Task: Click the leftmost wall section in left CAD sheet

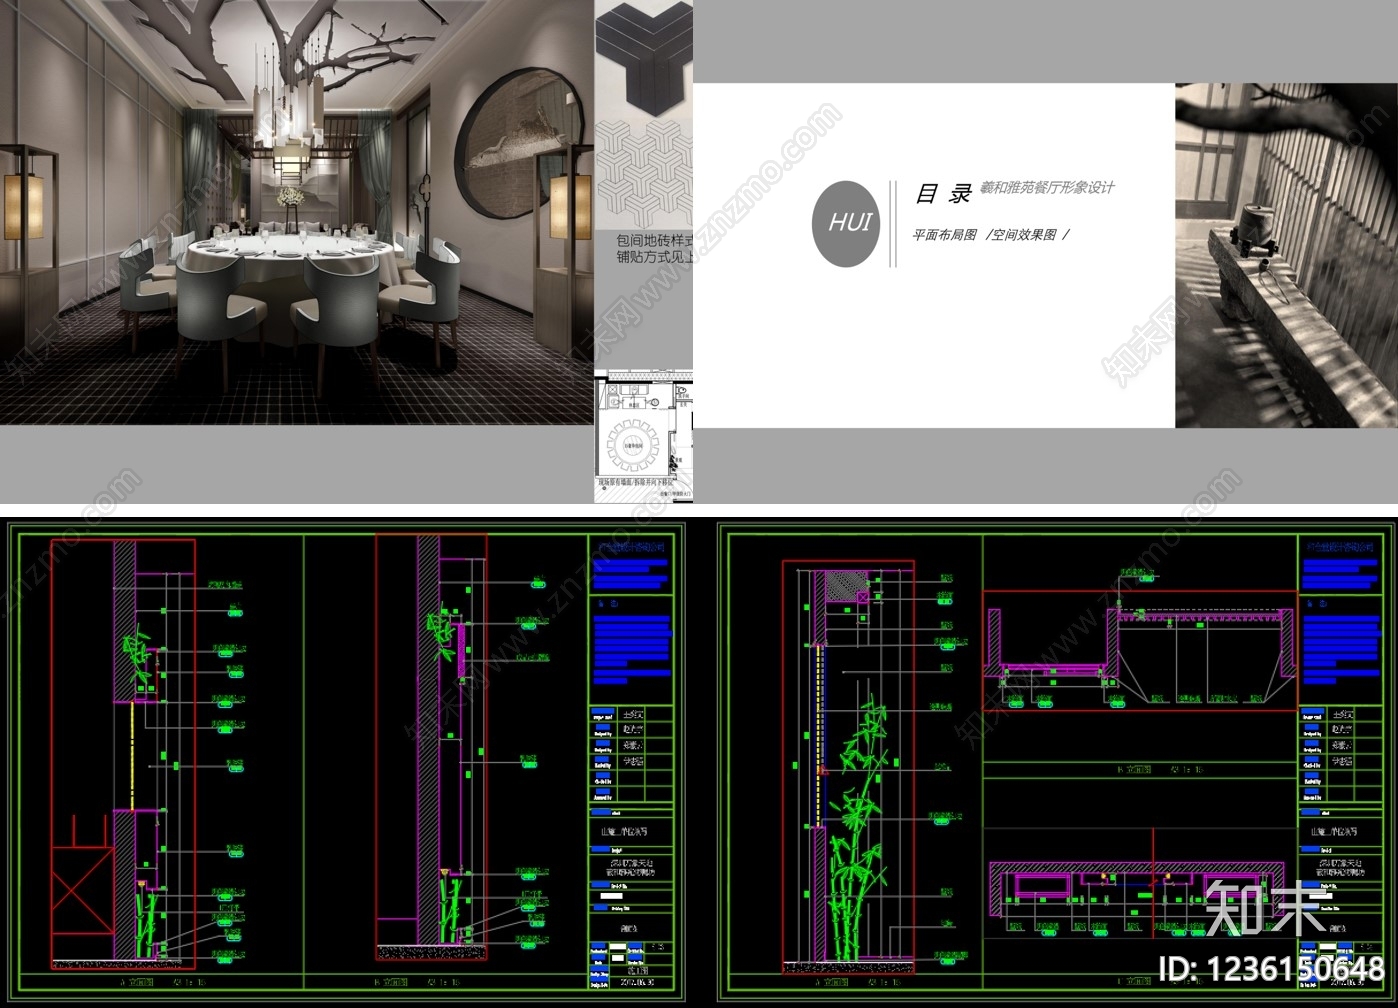Action: pos(123,754)
